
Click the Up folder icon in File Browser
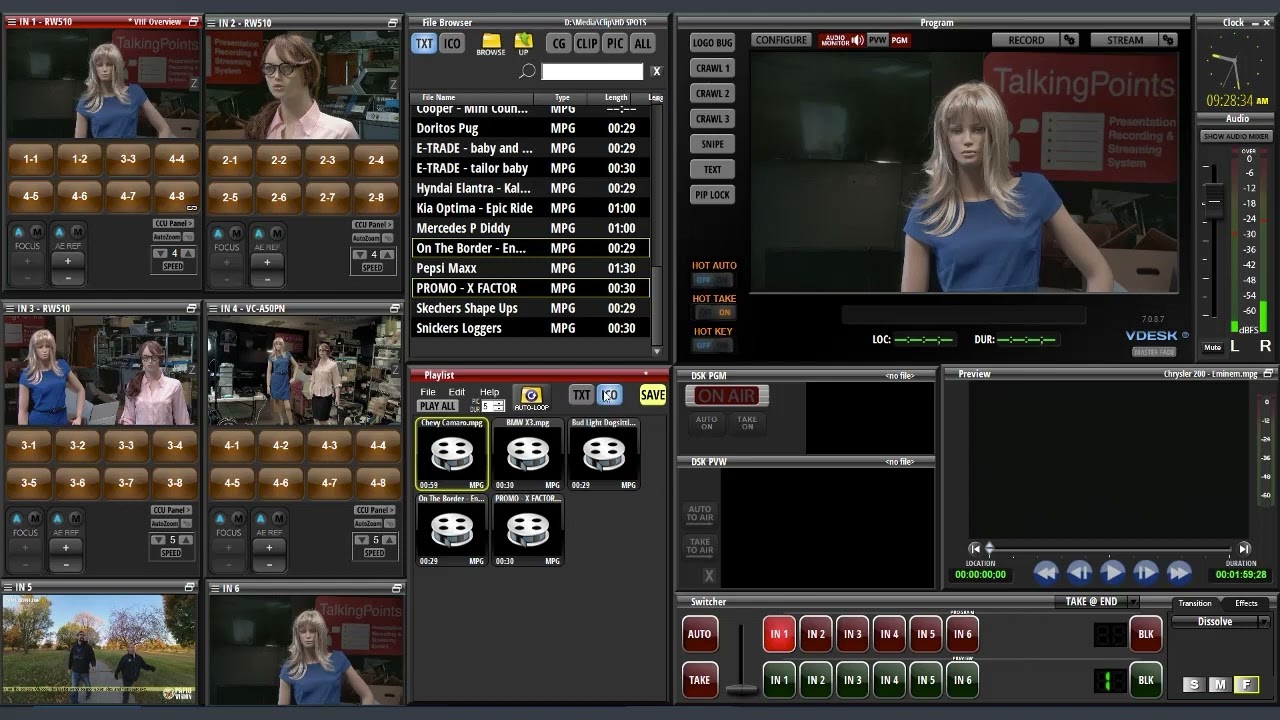tap(523, 44)
